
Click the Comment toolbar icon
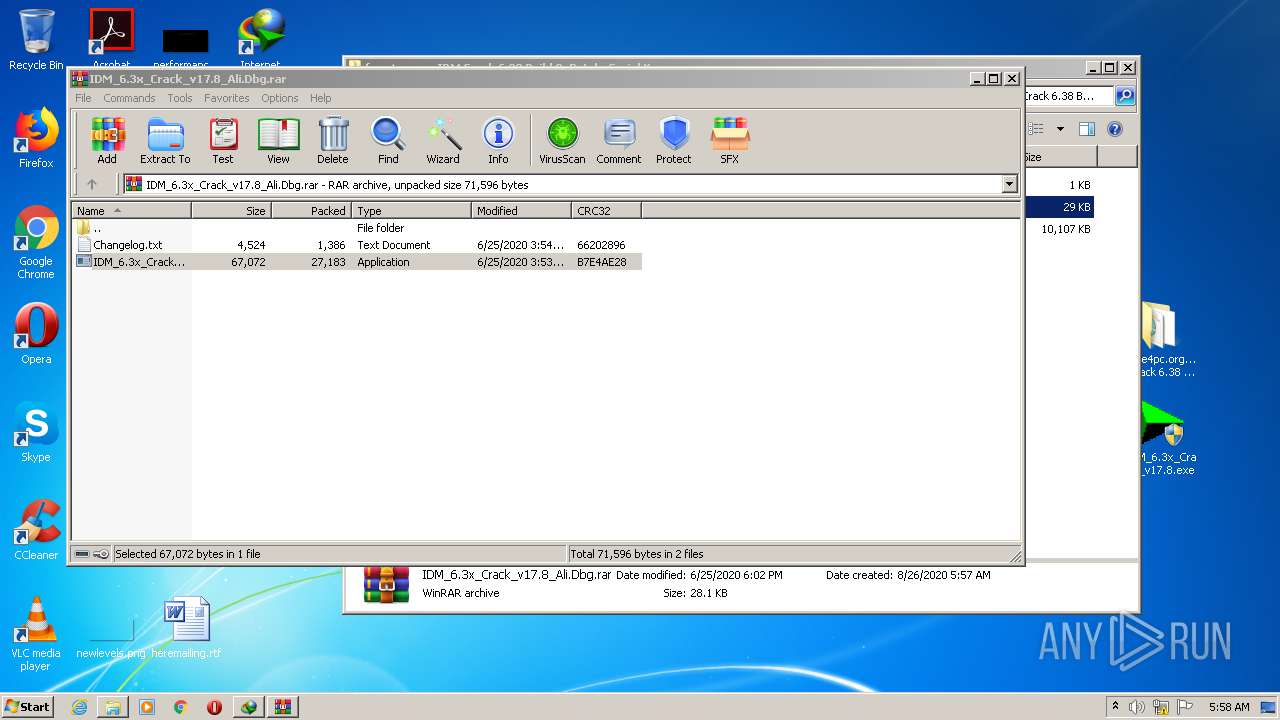619,140
